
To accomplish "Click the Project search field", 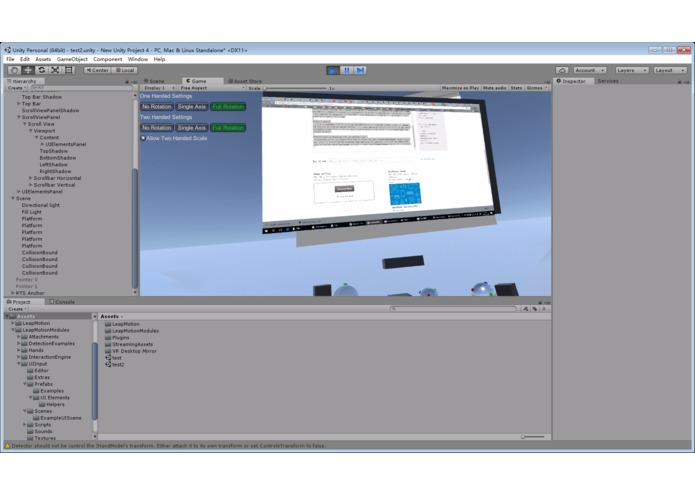I will (x=453, y=309).
